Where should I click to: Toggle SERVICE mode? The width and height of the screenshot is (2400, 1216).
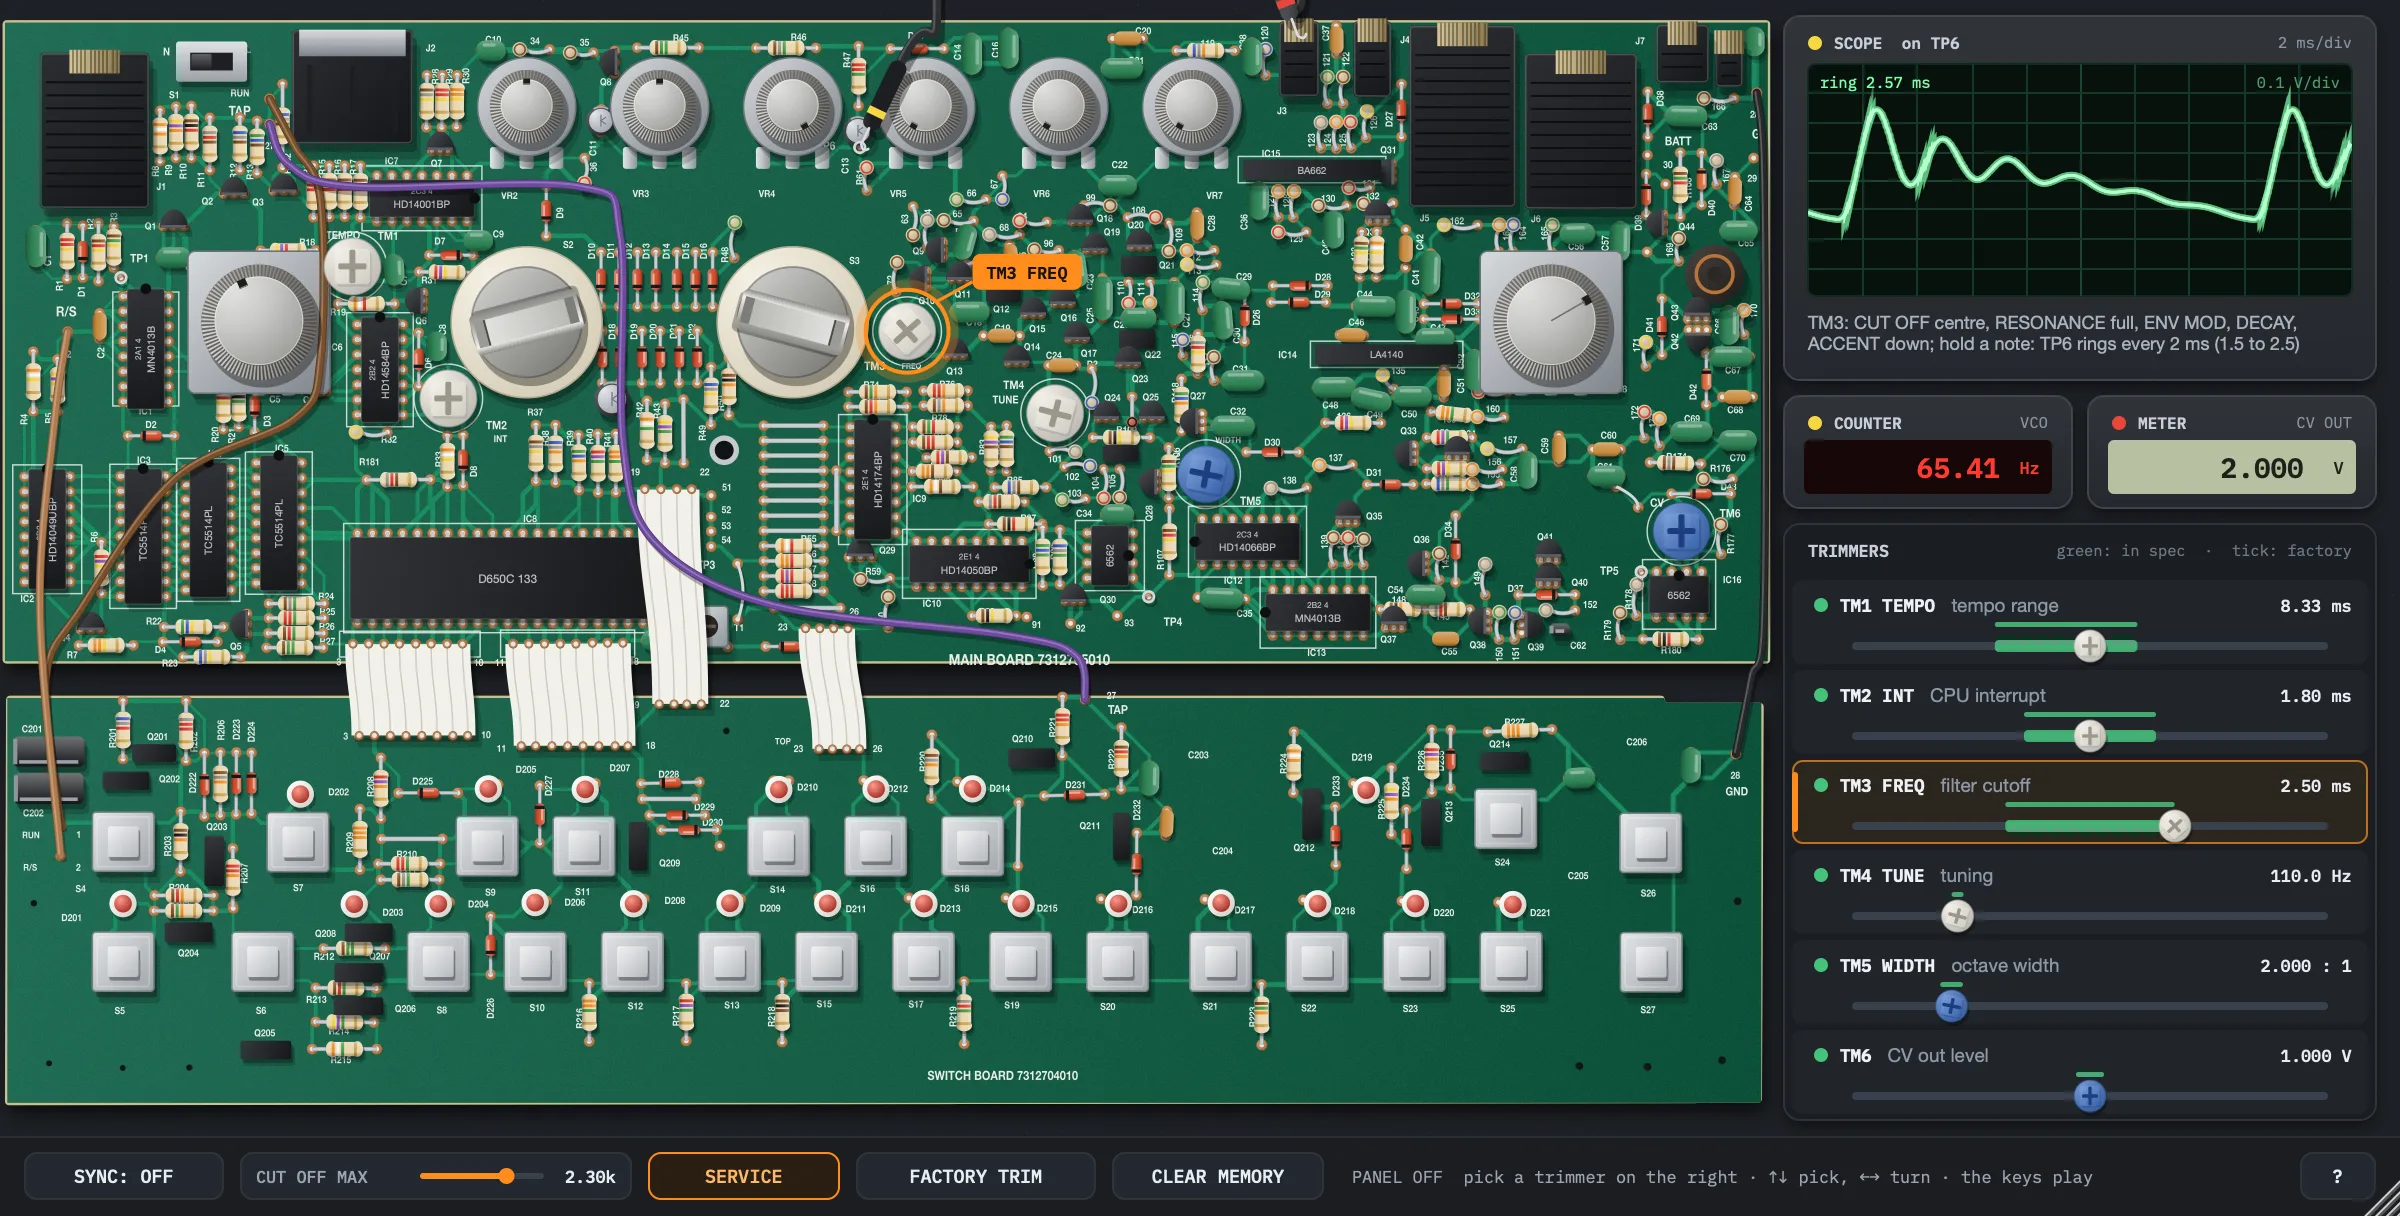(x=743, y=1177)
